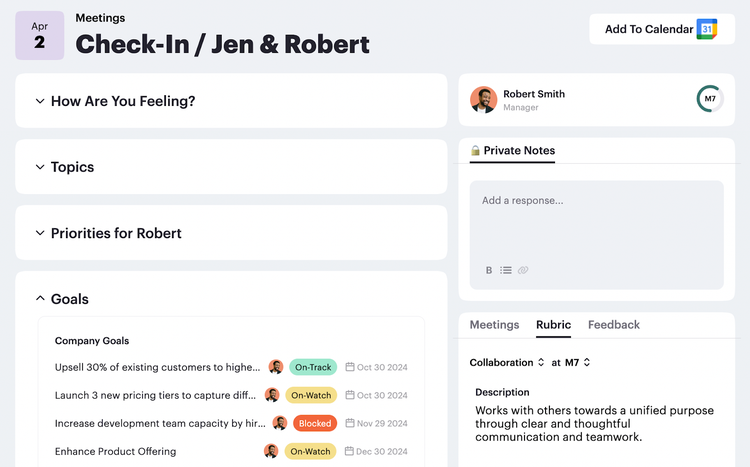Click the lock icon next to Private Notes

coord(476,151)
